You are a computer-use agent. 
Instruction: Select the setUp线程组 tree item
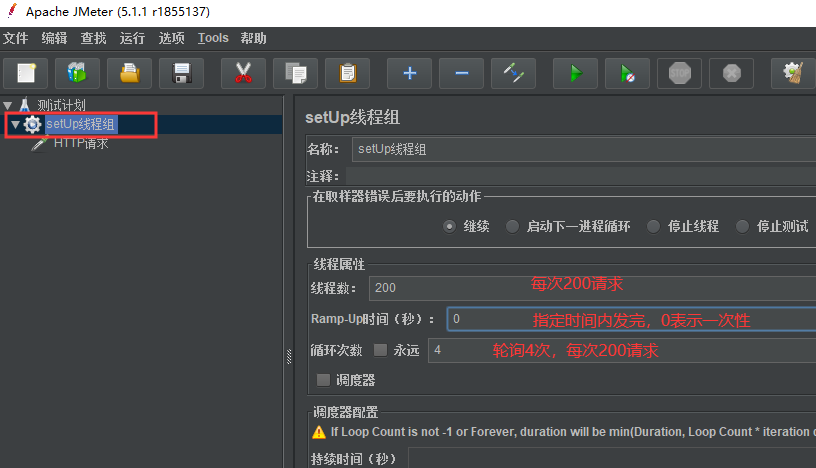click(80, 124)
